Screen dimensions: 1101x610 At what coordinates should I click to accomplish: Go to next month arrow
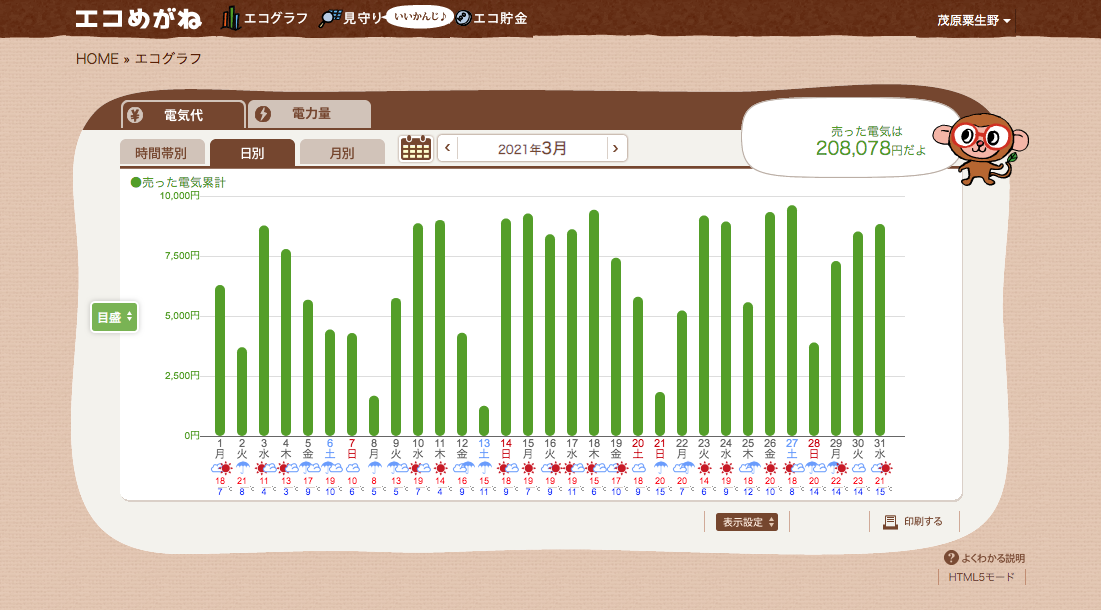tap(616, 148)
